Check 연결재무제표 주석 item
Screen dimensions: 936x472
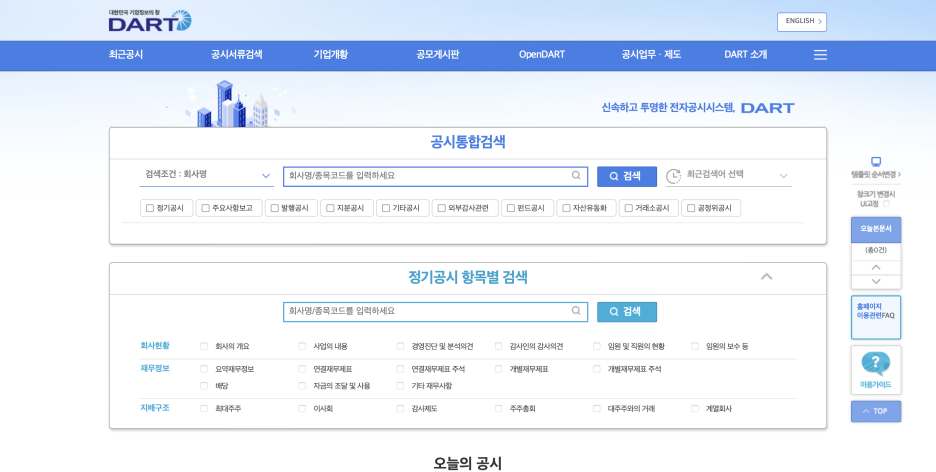400,369
